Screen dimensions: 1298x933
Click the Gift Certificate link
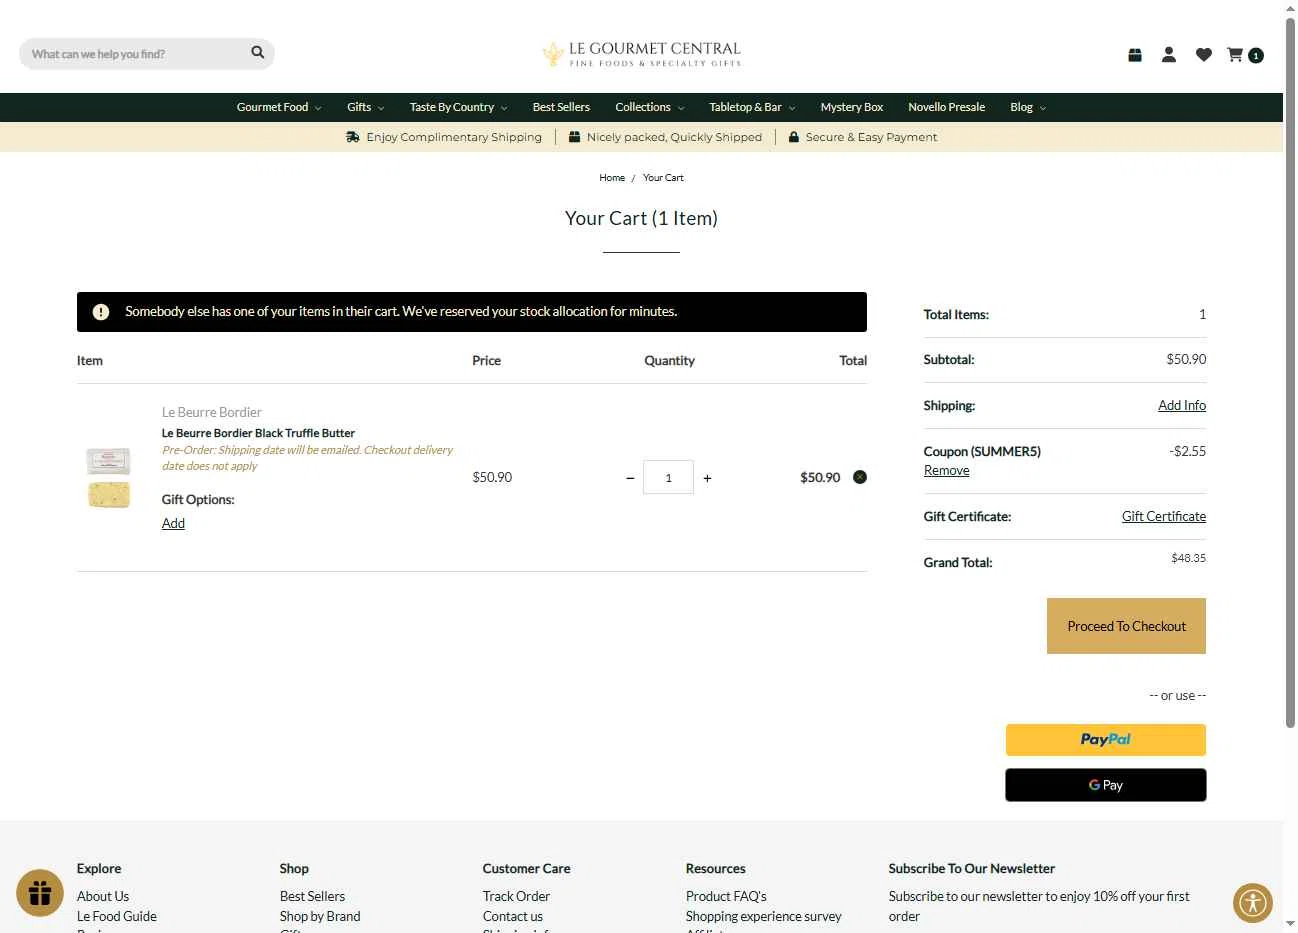[1164, 516]
